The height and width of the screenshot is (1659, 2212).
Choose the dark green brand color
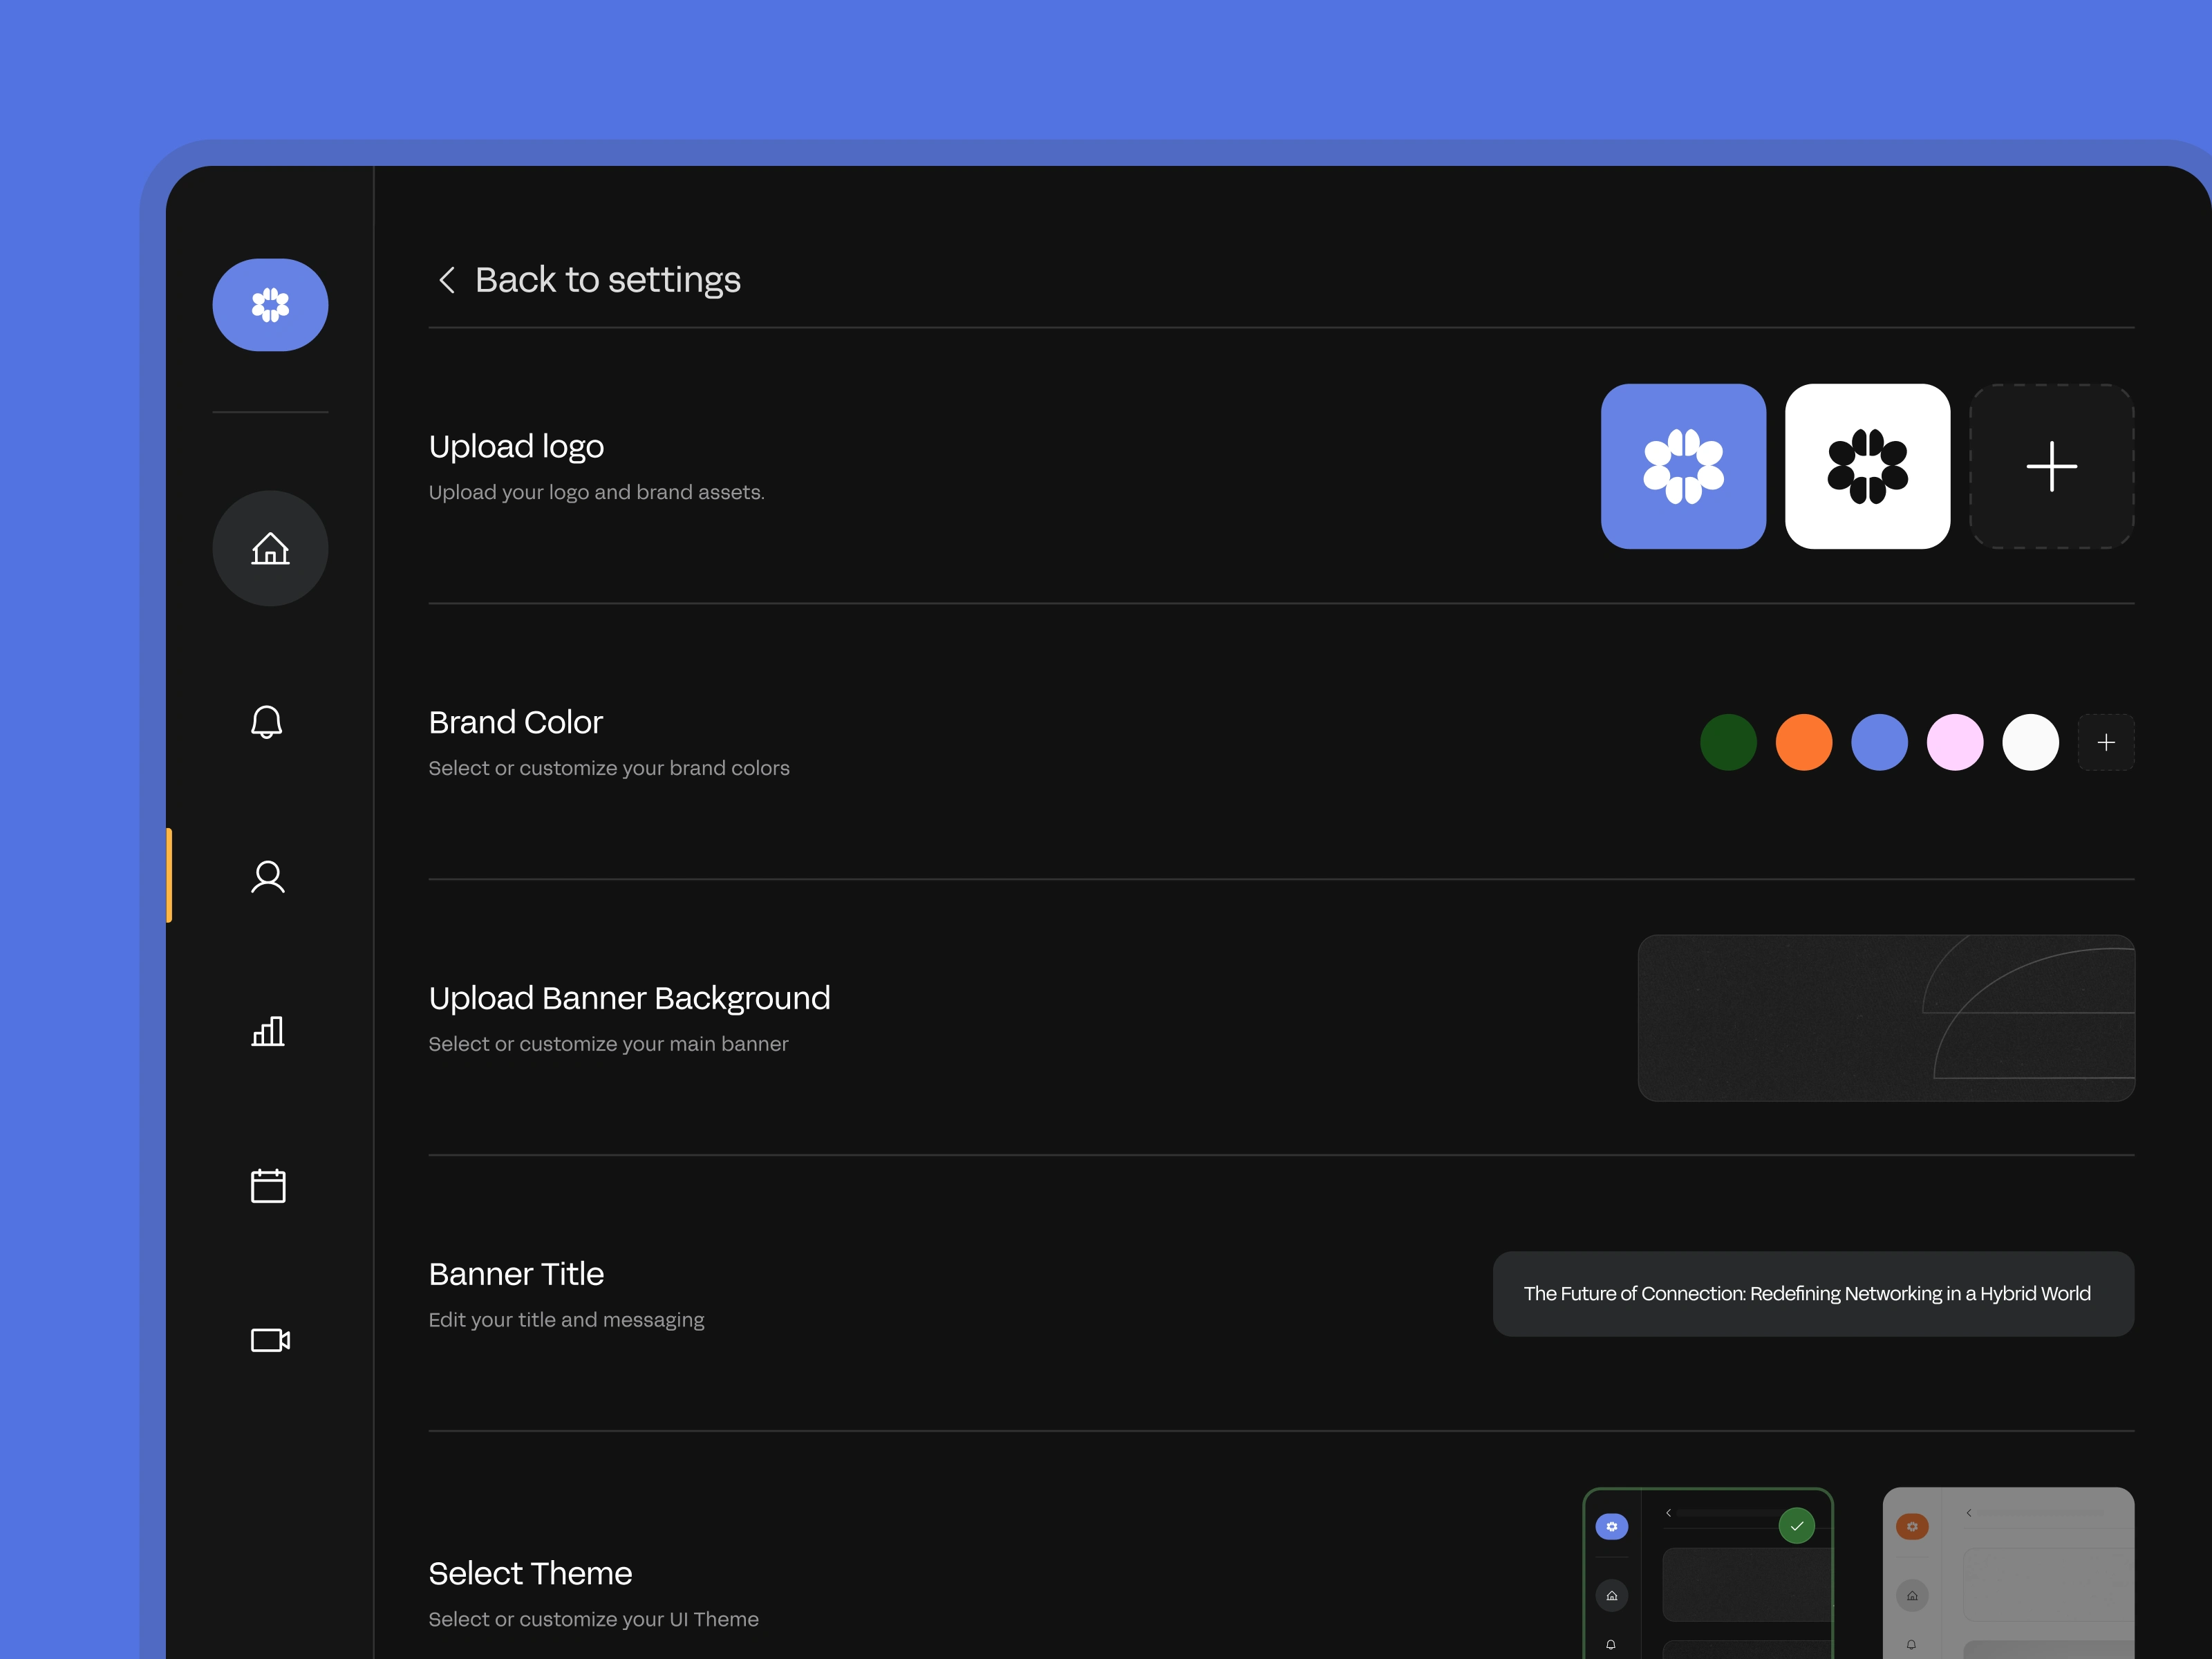click(x=1728, y=742)
